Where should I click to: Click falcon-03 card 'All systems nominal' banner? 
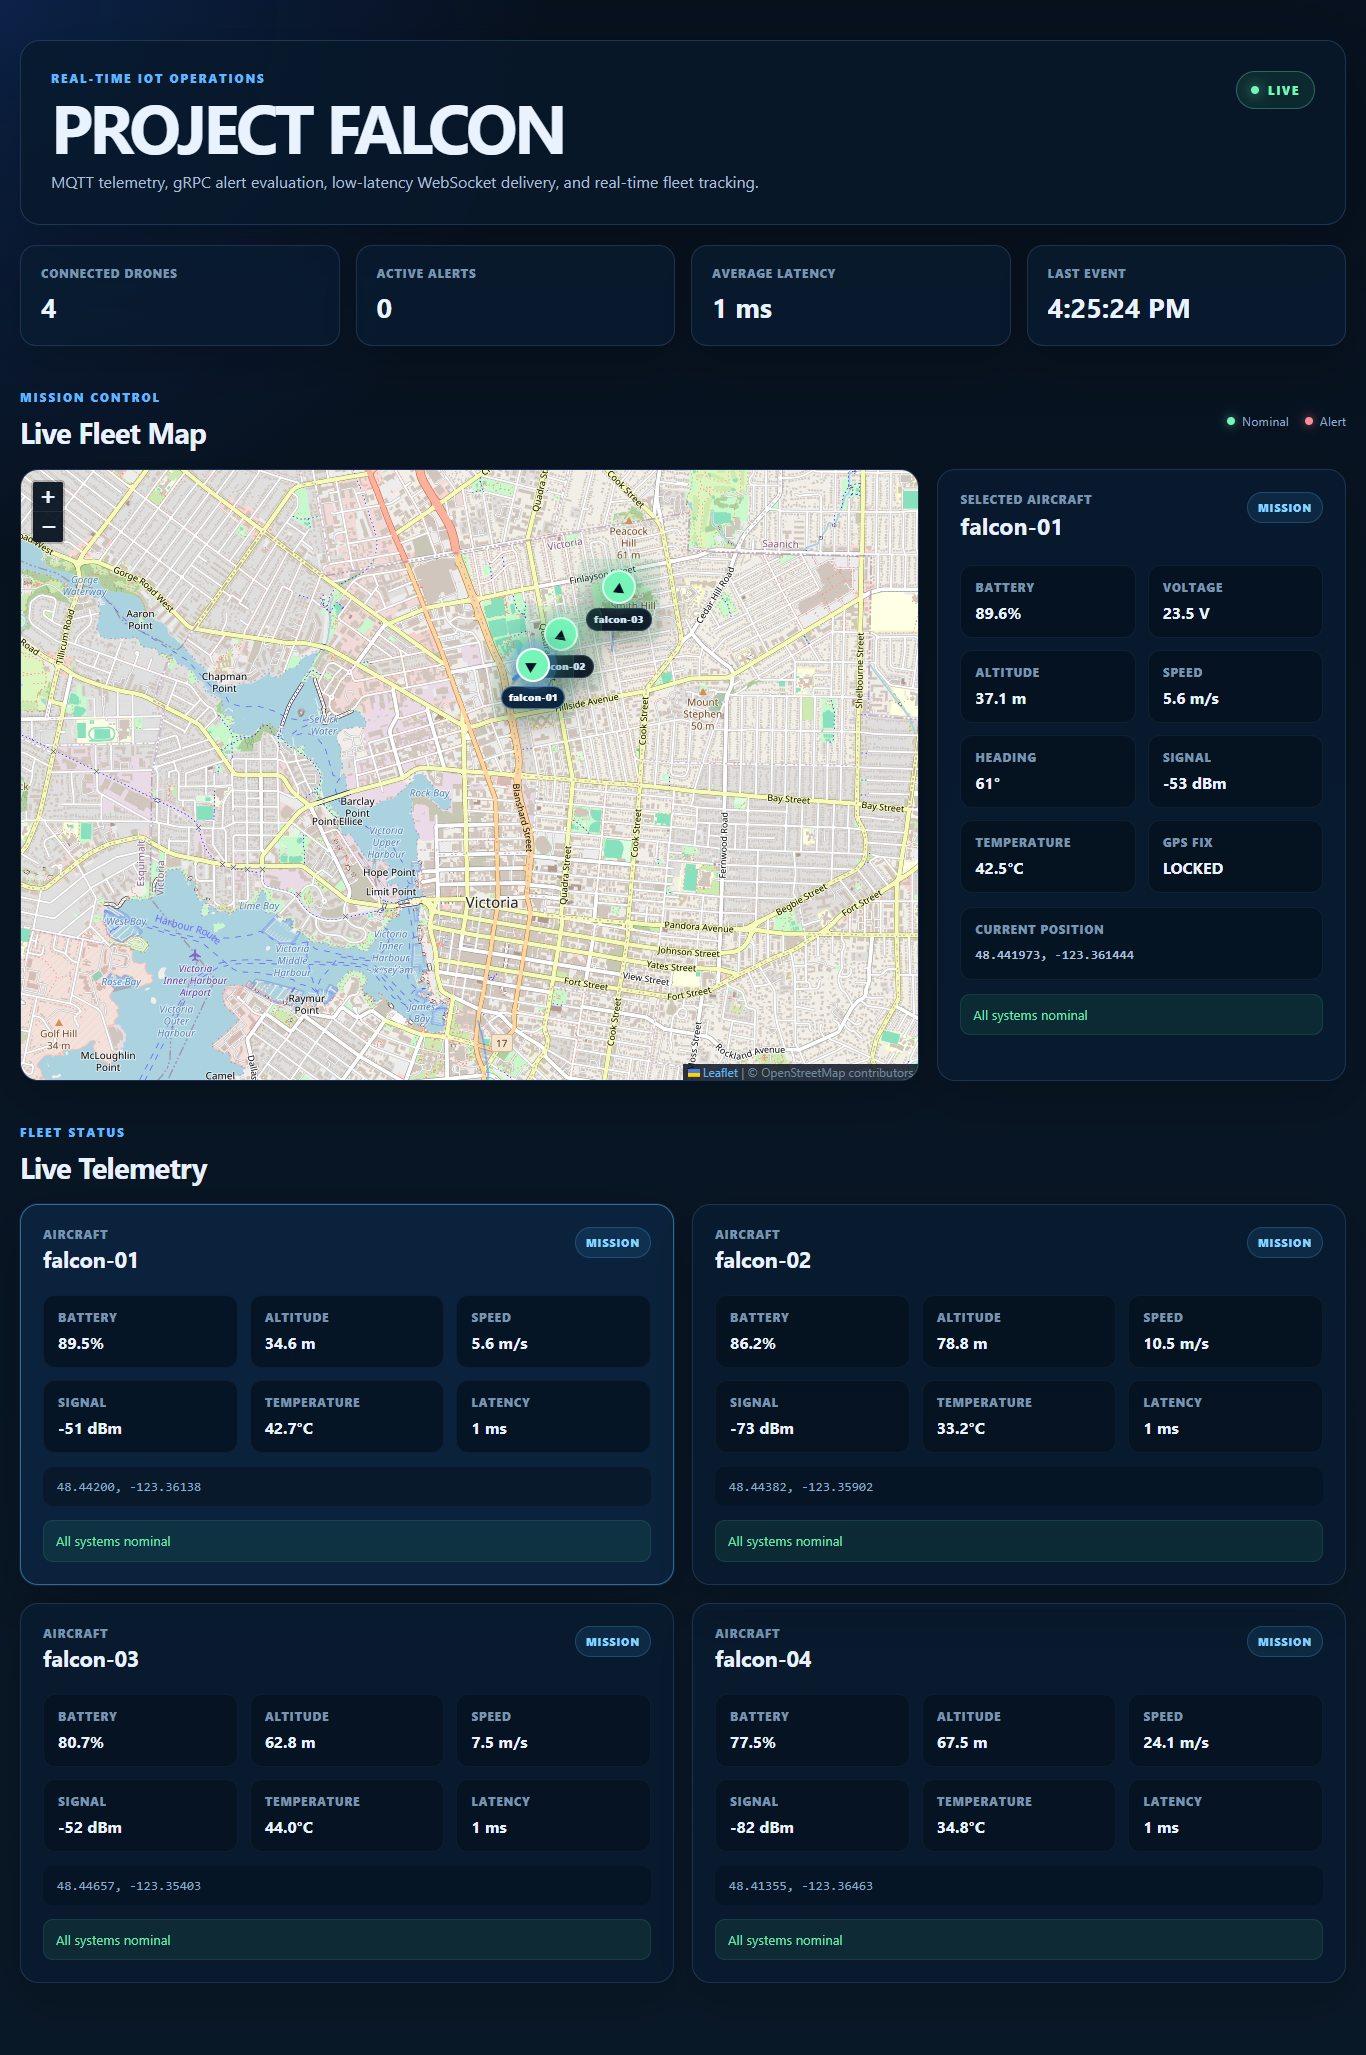click(x=347, y=1940)
